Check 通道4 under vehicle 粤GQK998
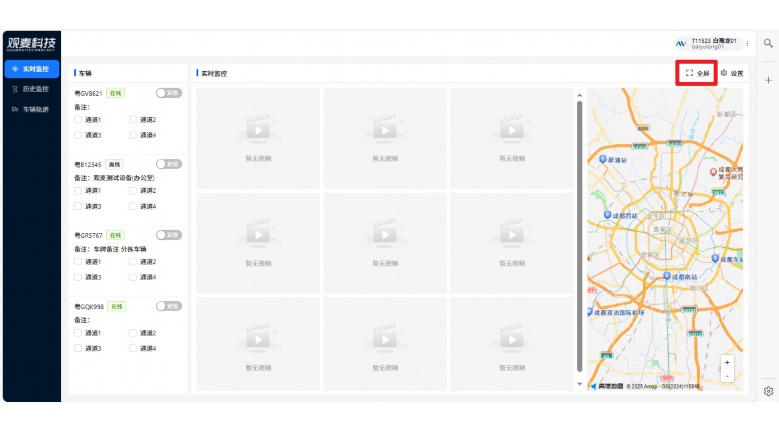The height and width of the screenshot is (431, 779). (x=133, y=349)
